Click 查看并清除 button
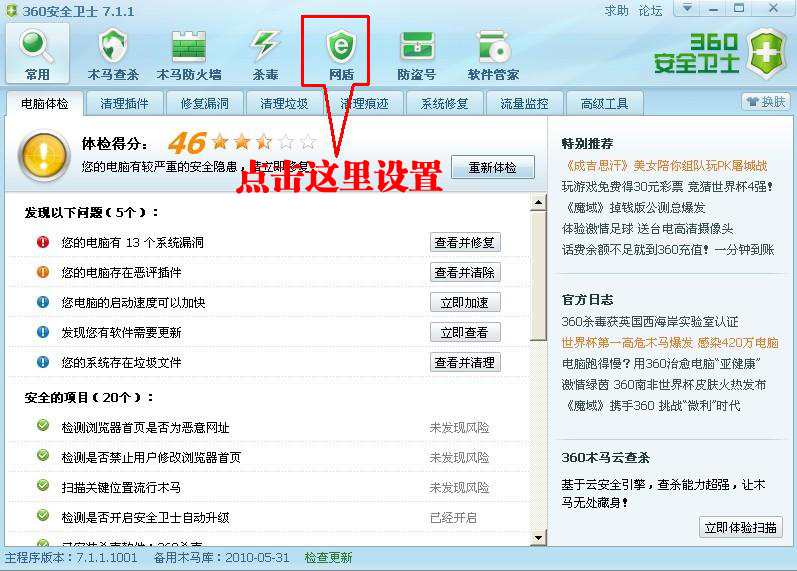Viewport: 797px width, 571px height. click(x=465, y=273)
